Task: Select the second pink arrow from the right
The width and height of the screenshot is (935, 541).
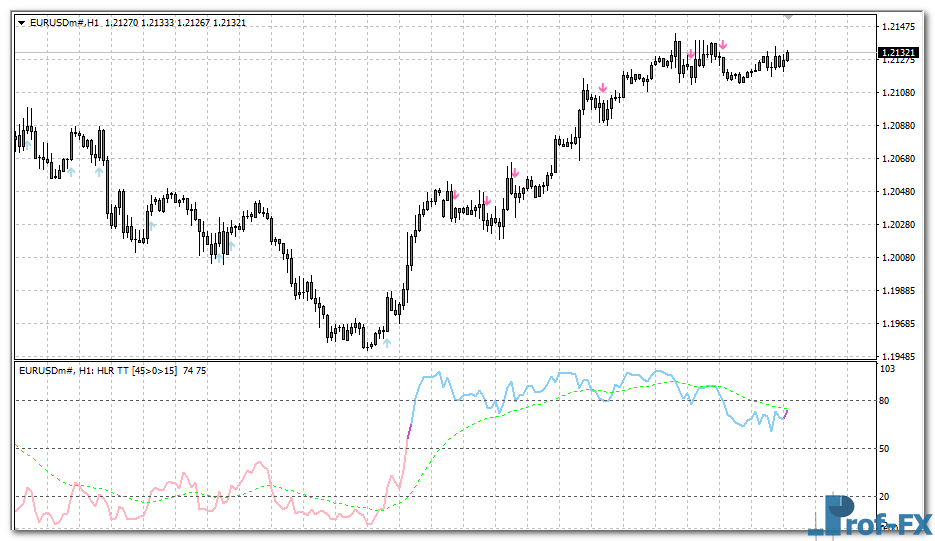Action: point(690,53)
